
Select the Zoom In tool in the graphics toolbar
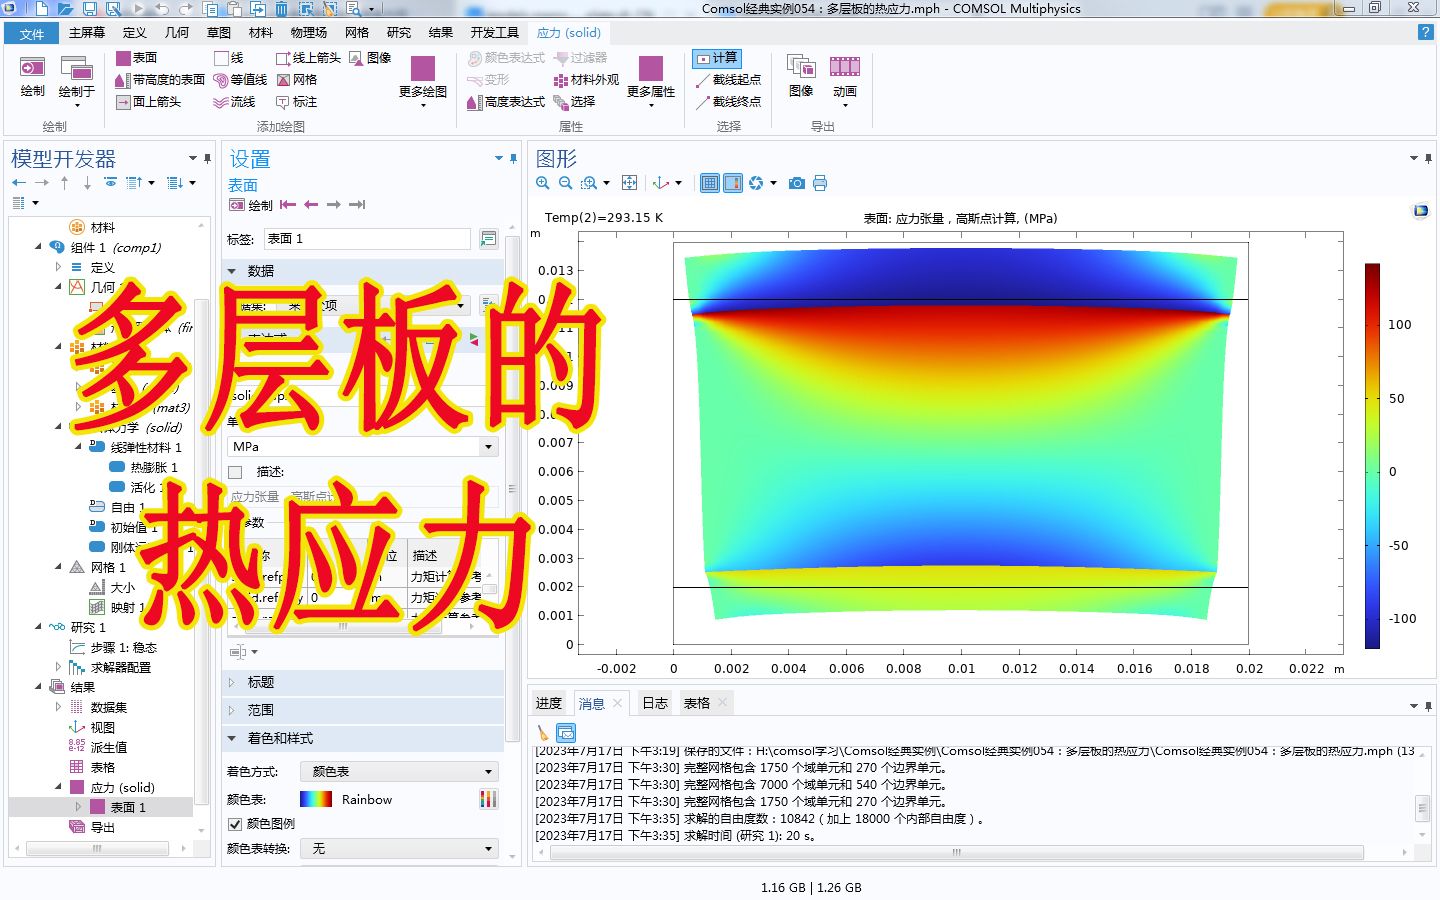(x=542, y=183)
